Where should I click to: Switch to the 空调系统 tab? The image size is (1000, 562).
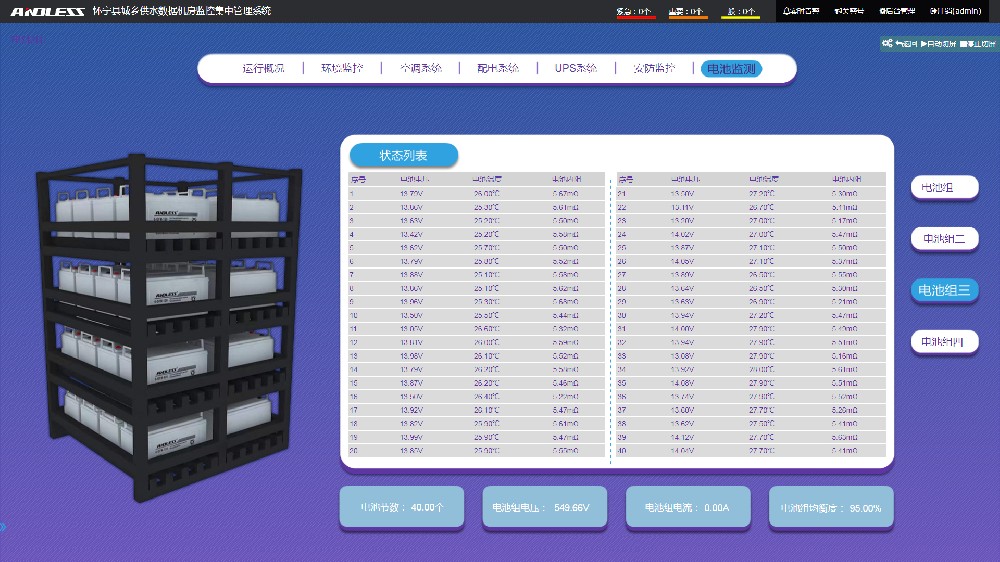[x=420, y=69]
